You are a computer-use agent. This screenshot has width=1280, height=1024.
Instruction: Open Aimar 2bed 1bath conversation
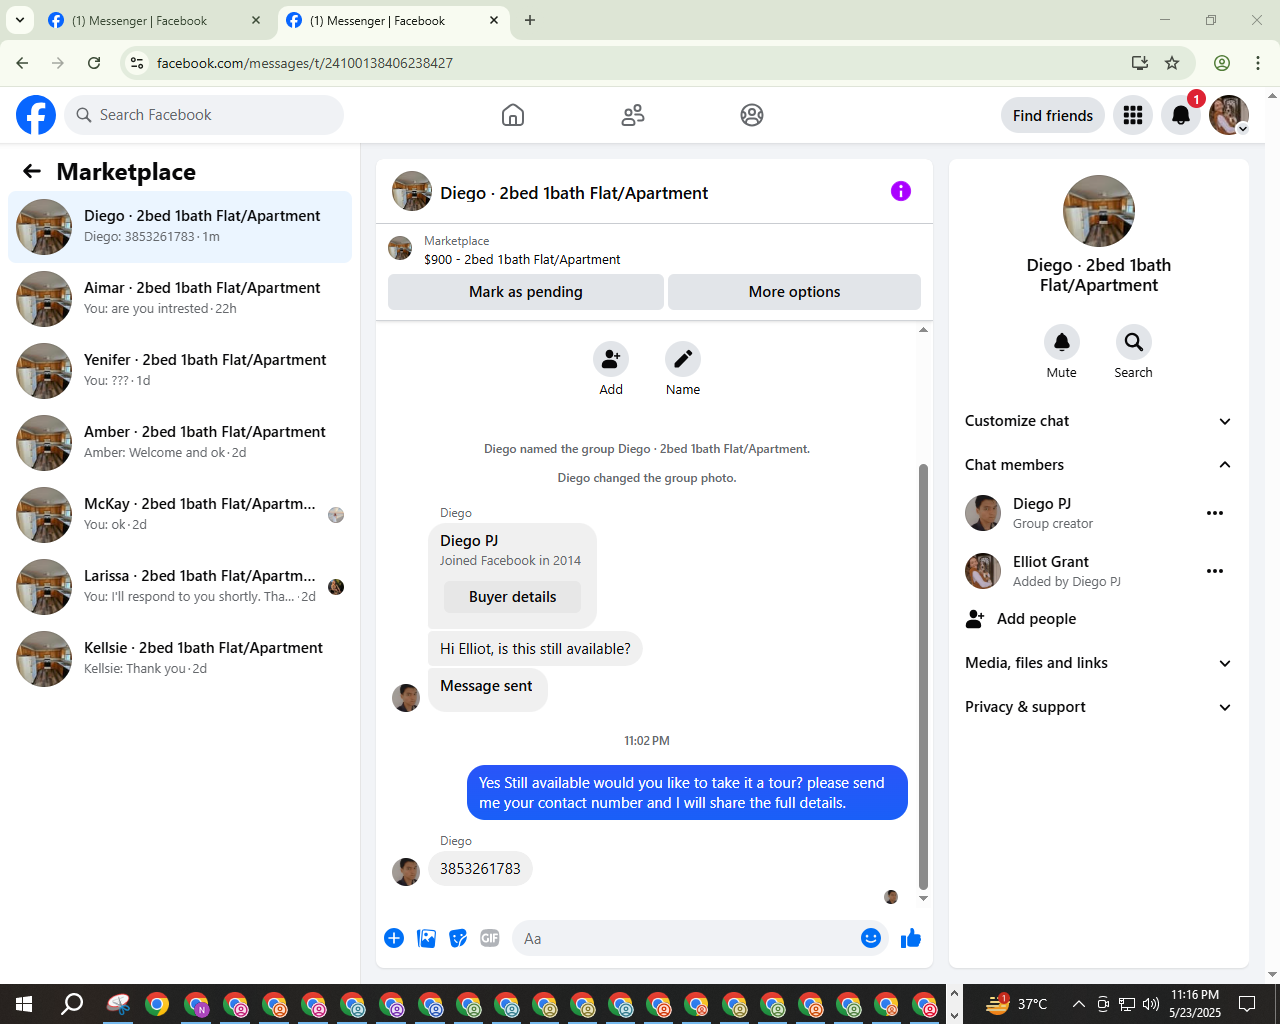point(180,298)
